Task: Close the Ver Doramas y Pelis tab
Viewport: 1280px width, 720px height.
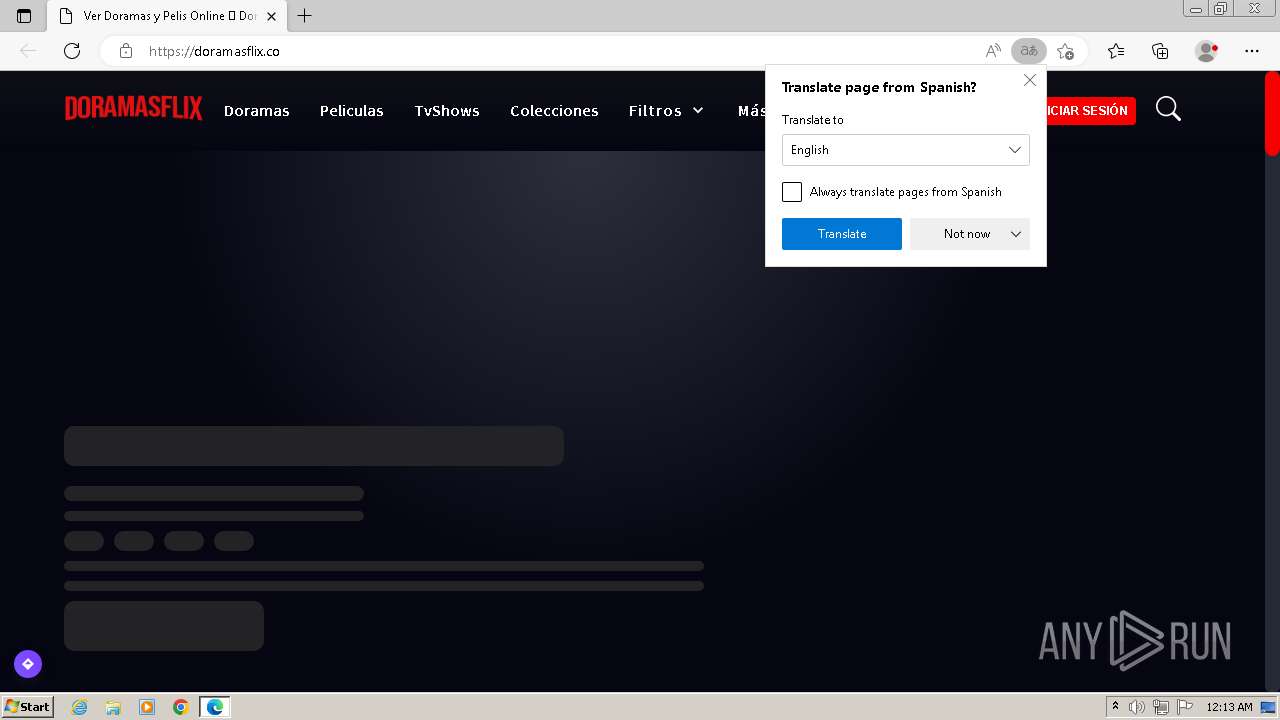Action: click(271, 16)
